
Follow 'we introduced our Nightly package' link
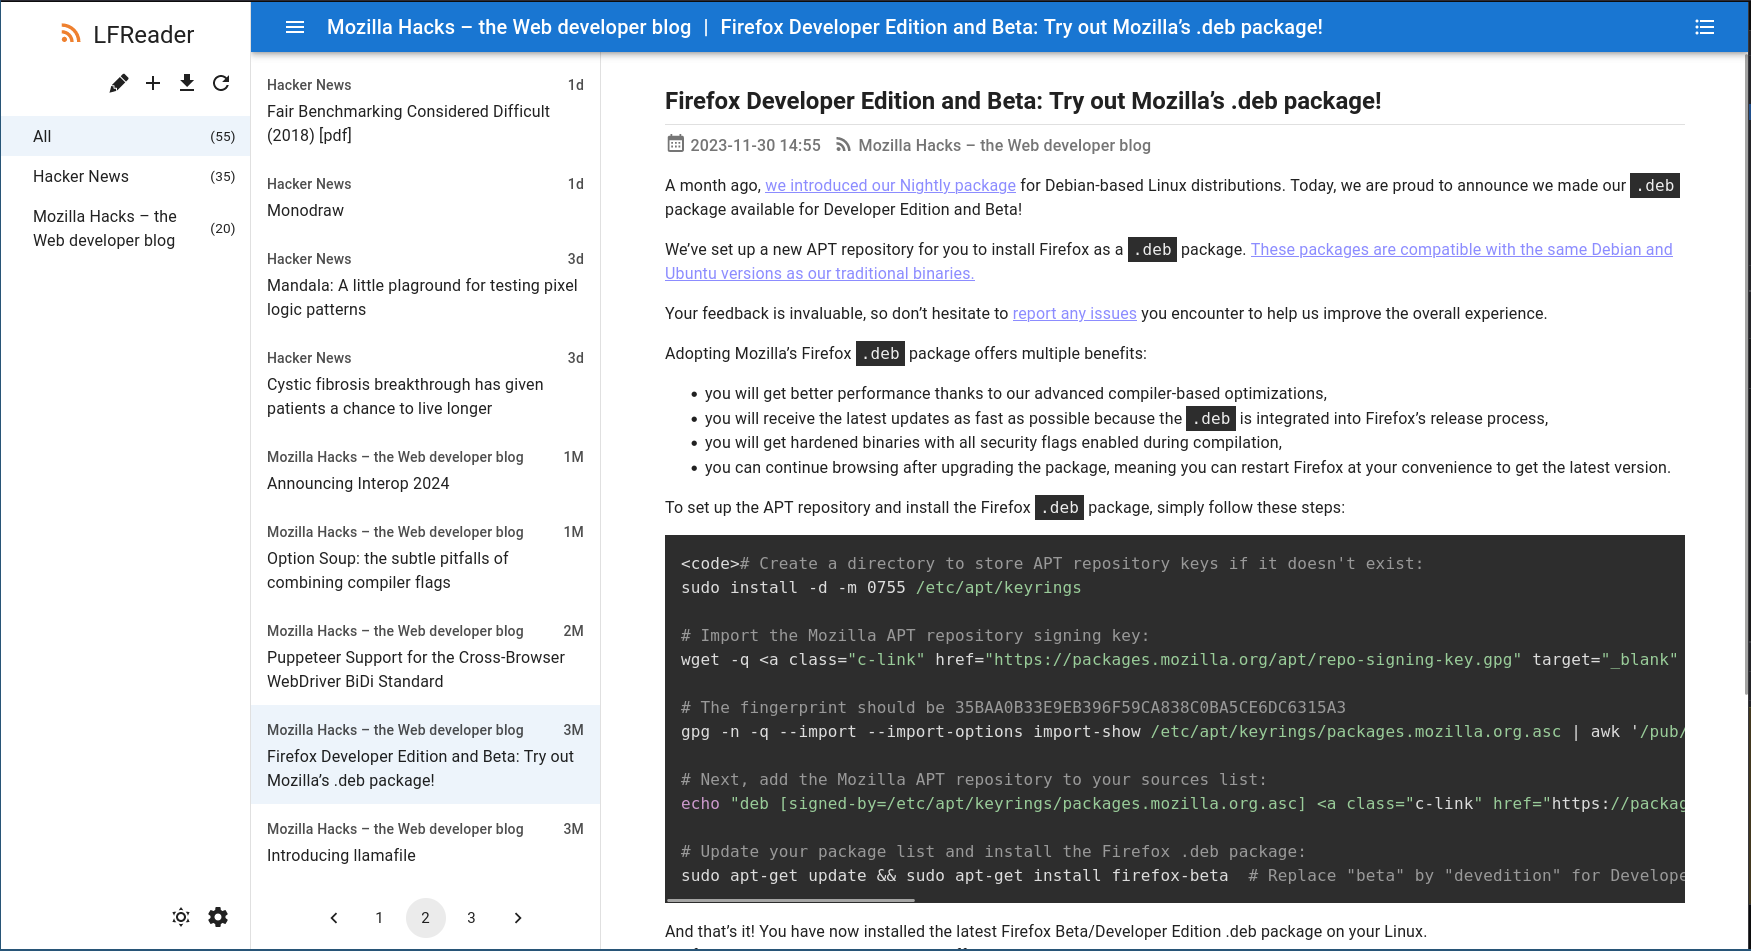pyautogui.click(x=890, y=185)
